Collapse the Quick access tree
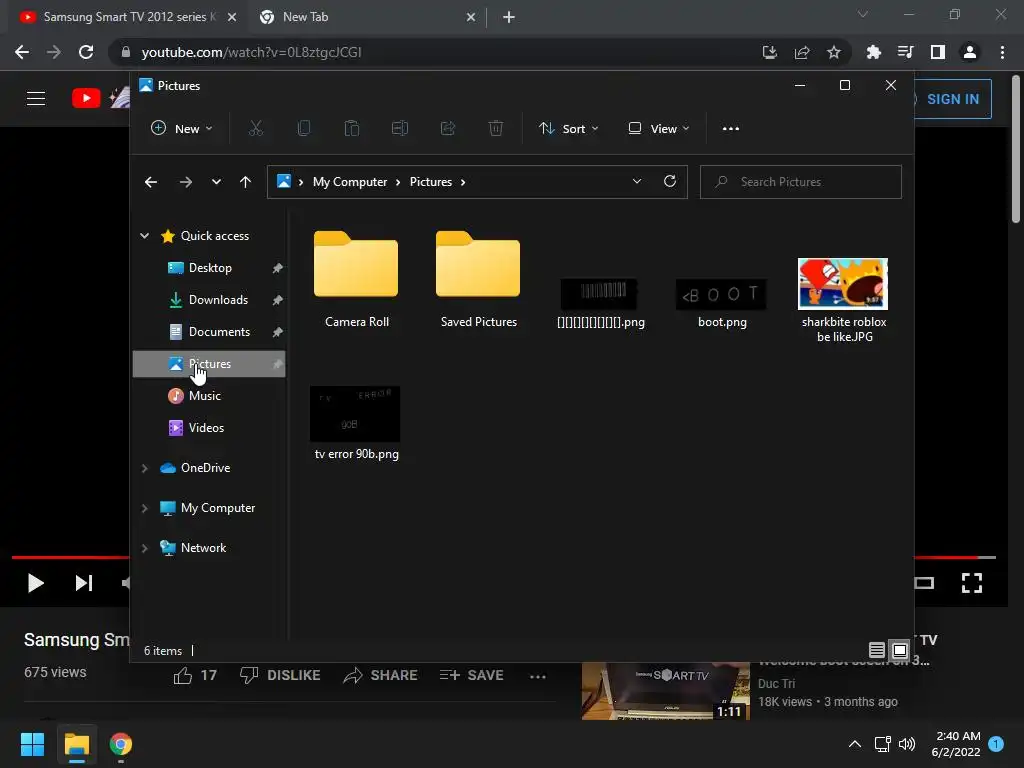Screen dimensions: 1024x768 click(144, 236)
